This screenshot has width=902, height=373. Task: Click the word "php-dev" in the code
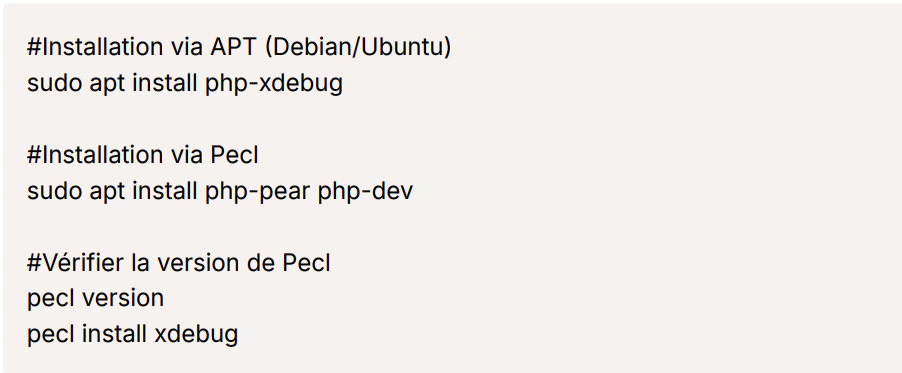coord(365,192)
